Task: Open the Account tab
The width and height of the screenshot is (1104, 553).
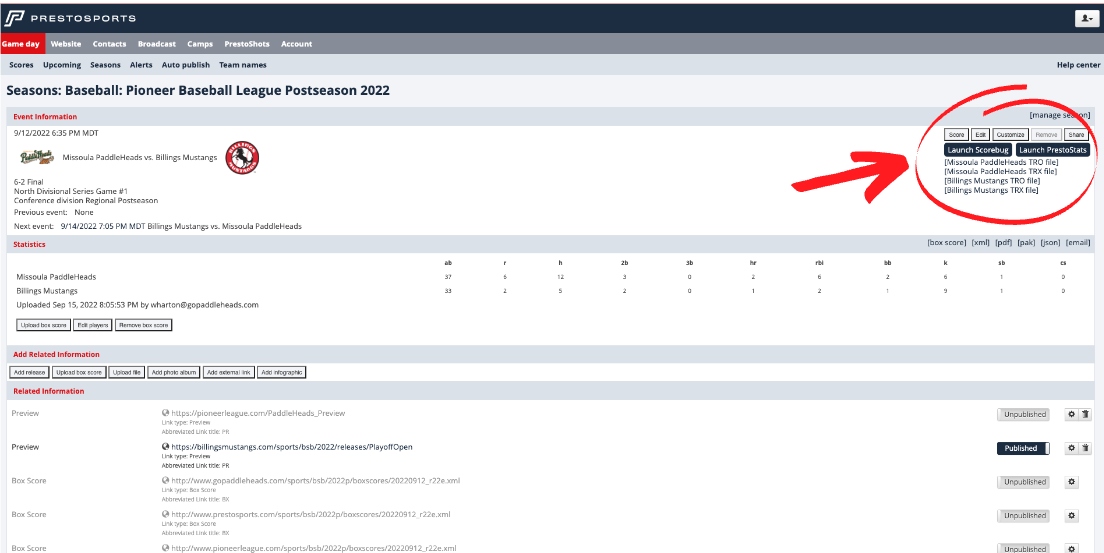Action: (296, 44)
